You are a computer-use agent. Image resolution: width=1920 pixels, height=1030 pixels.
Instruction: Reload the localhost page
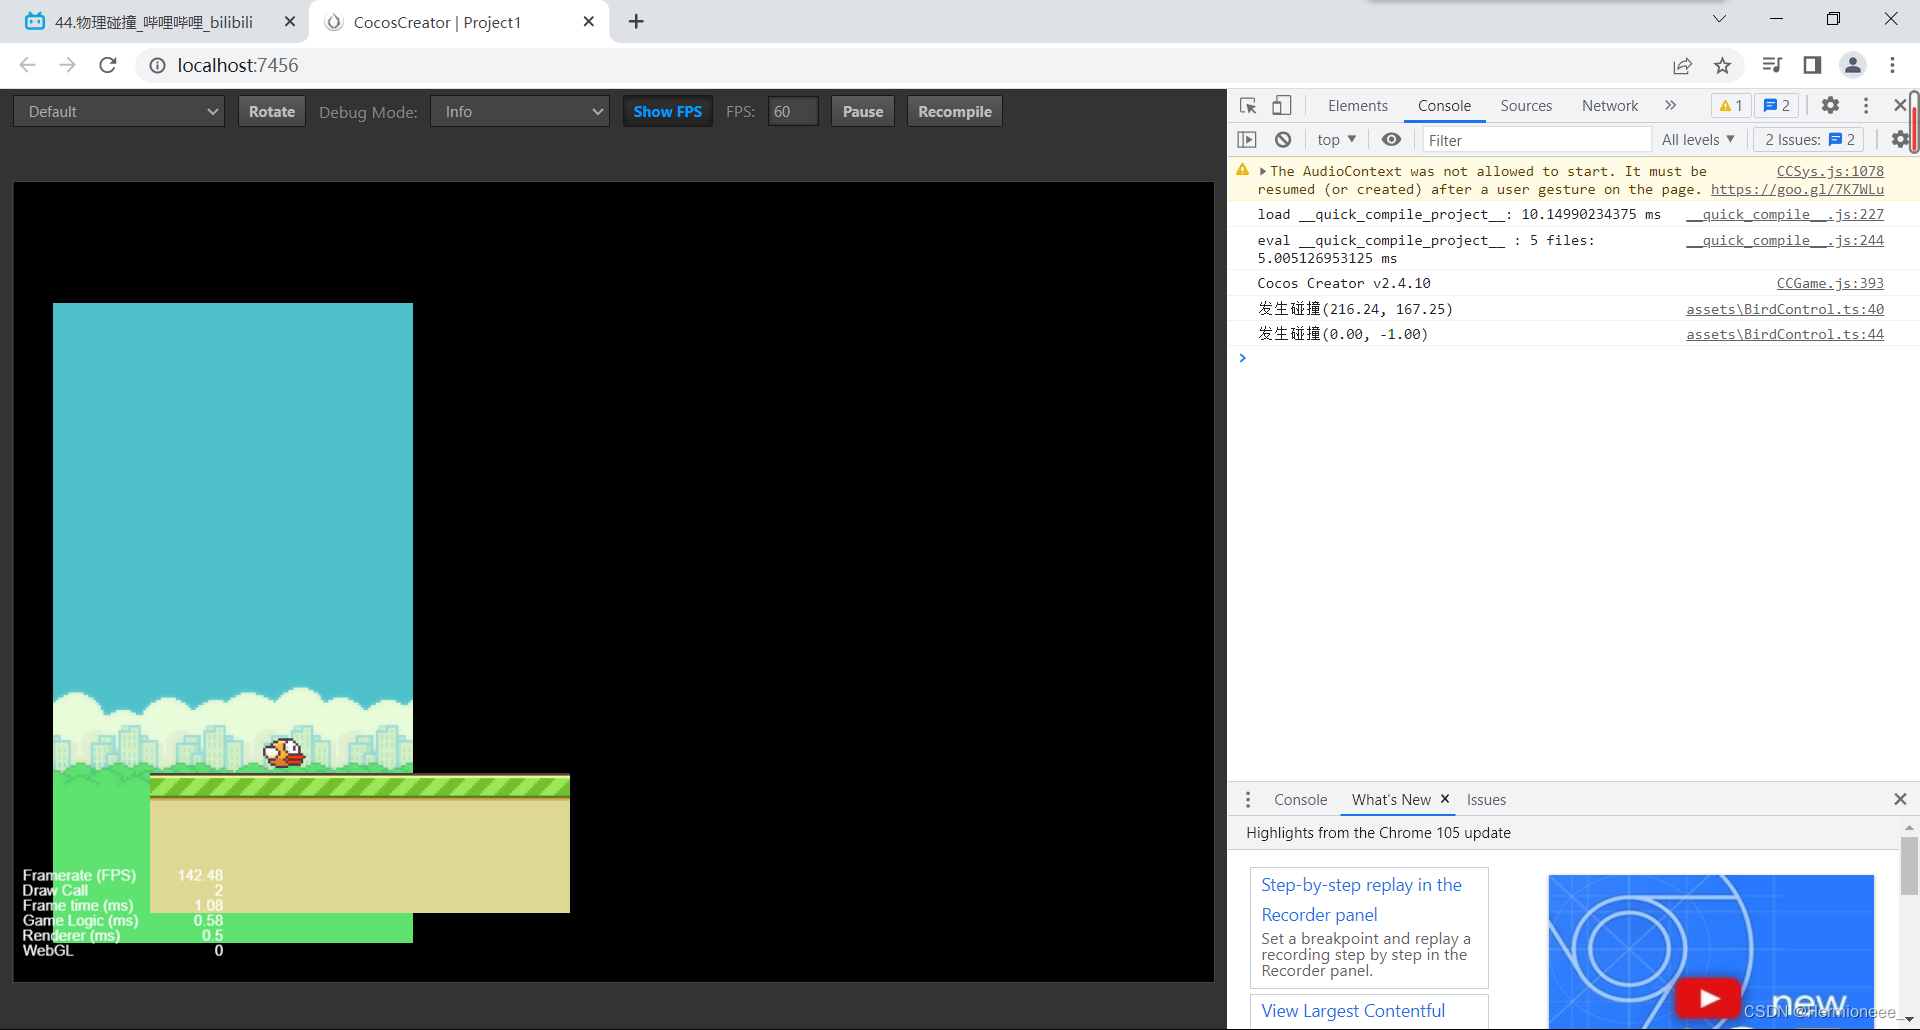point(108,65)
